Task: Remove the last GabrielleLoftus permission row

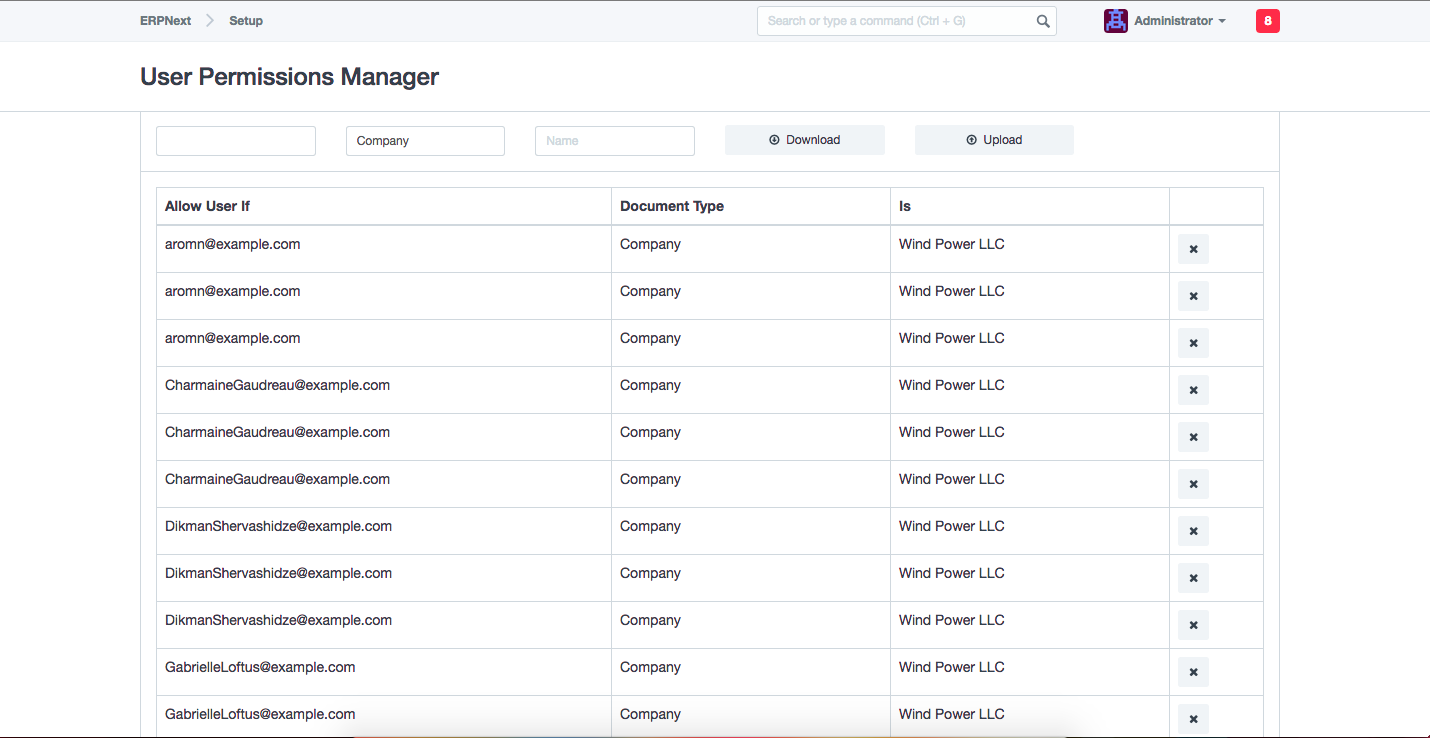Action: click(x=1193, y=719)
